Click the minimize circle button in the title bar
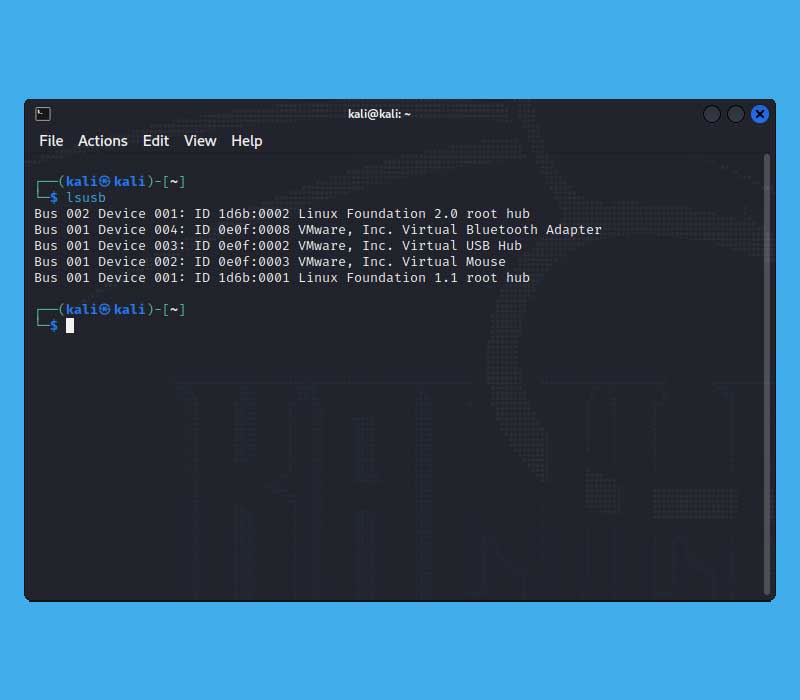This screenshot has width=800, height=700. point(712,114)
